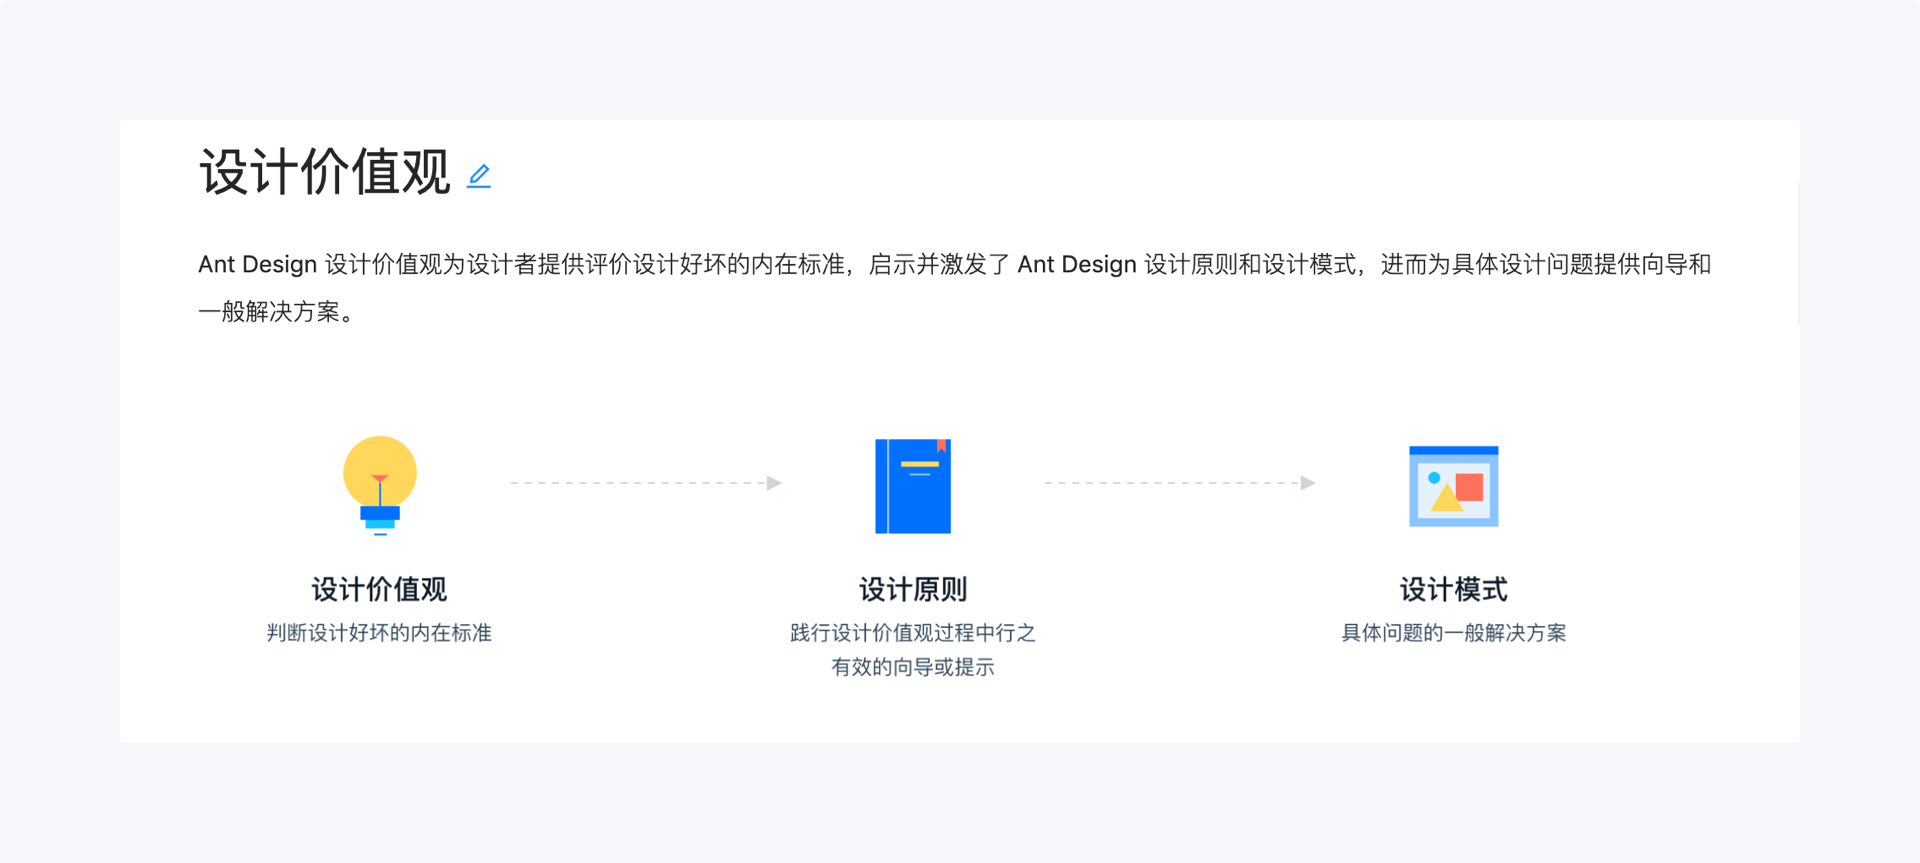Click the caption 践行设计价值观过程中行之

913,633
